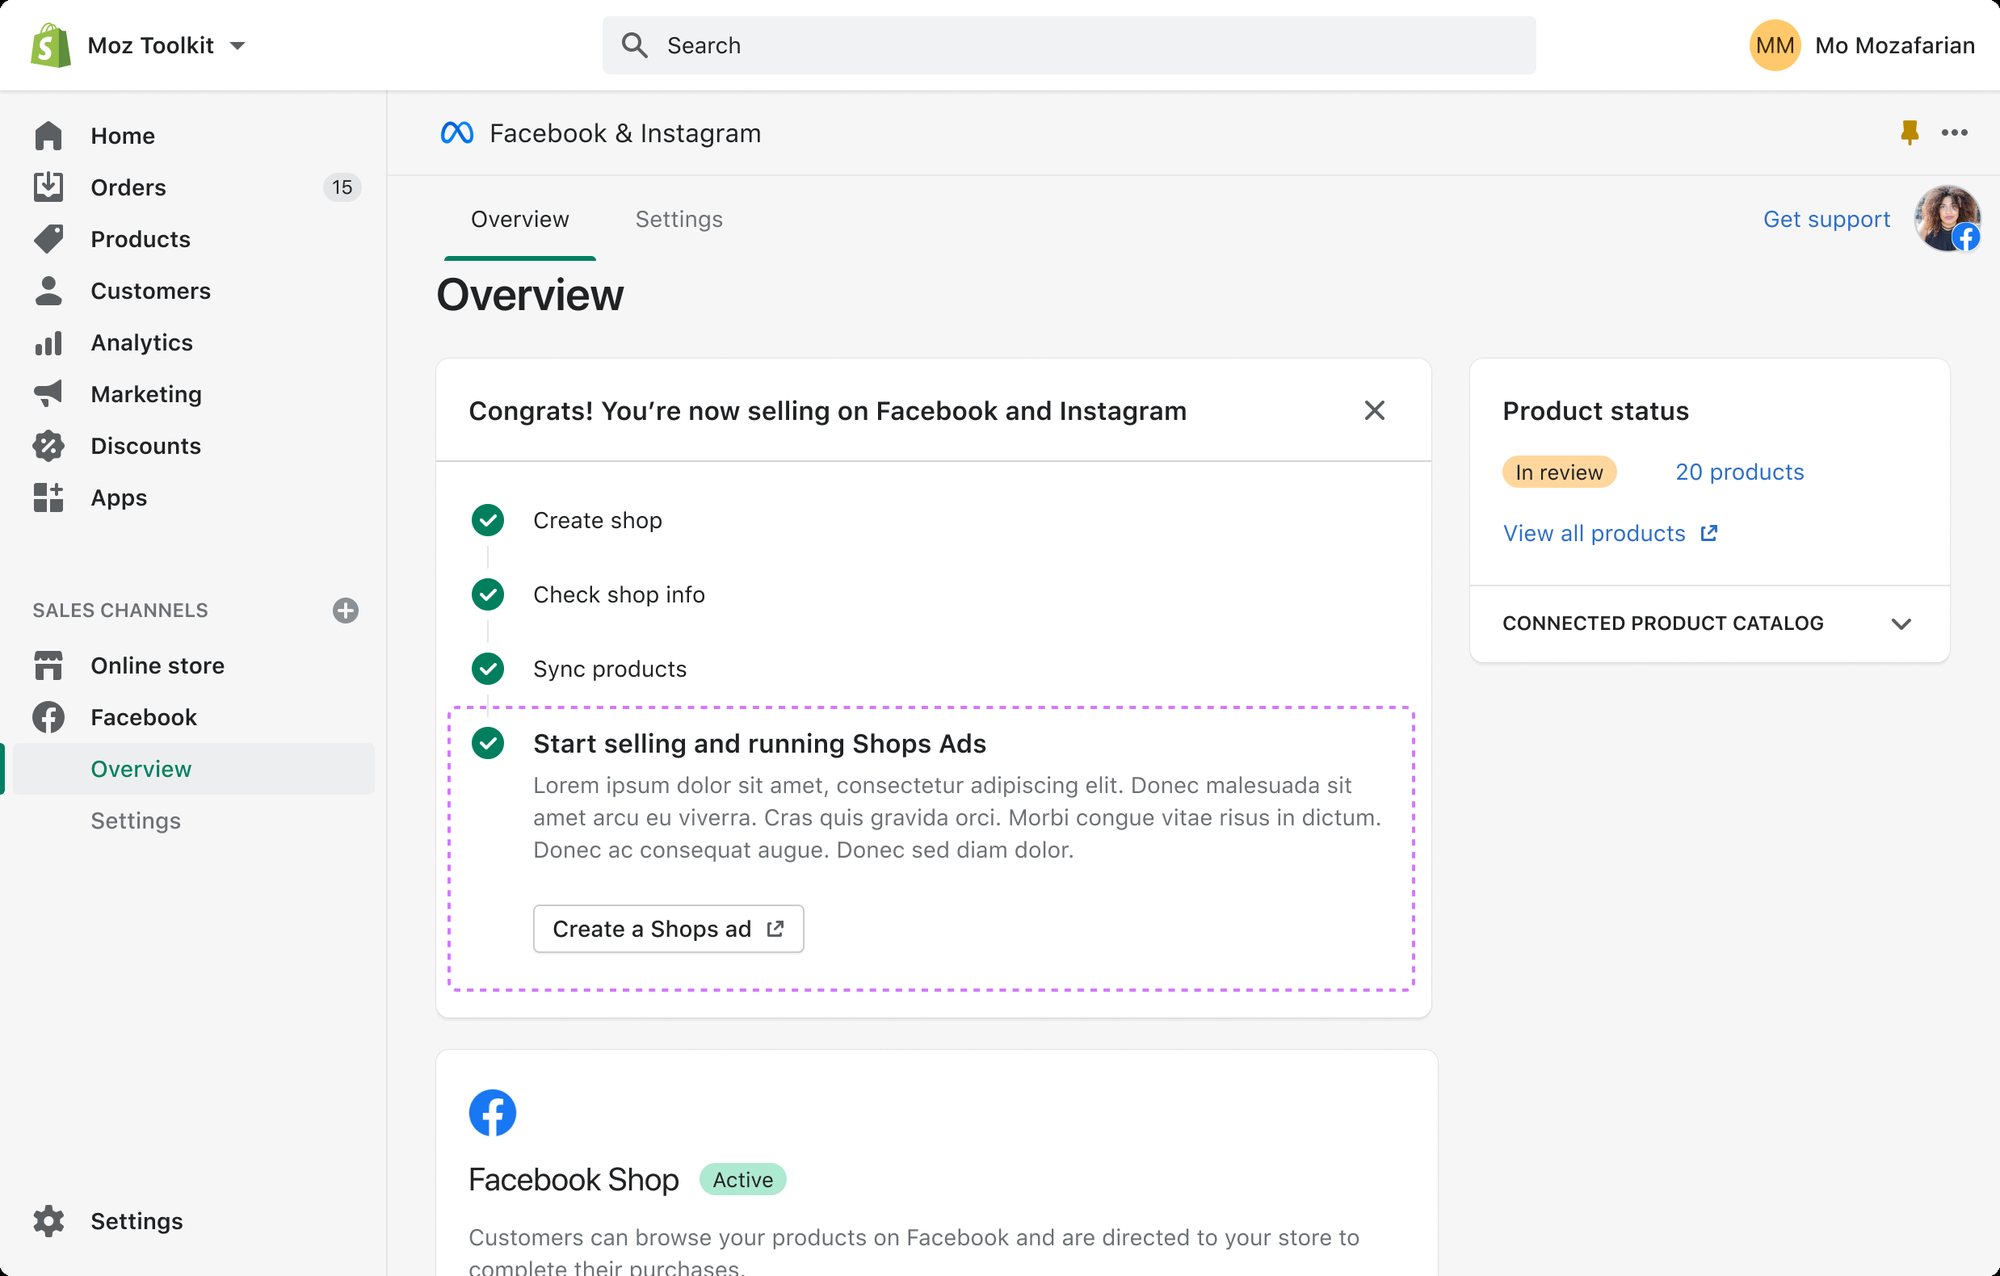
Task: Click the Facebook Shop heading
Action: click(x=573, y=1180)
